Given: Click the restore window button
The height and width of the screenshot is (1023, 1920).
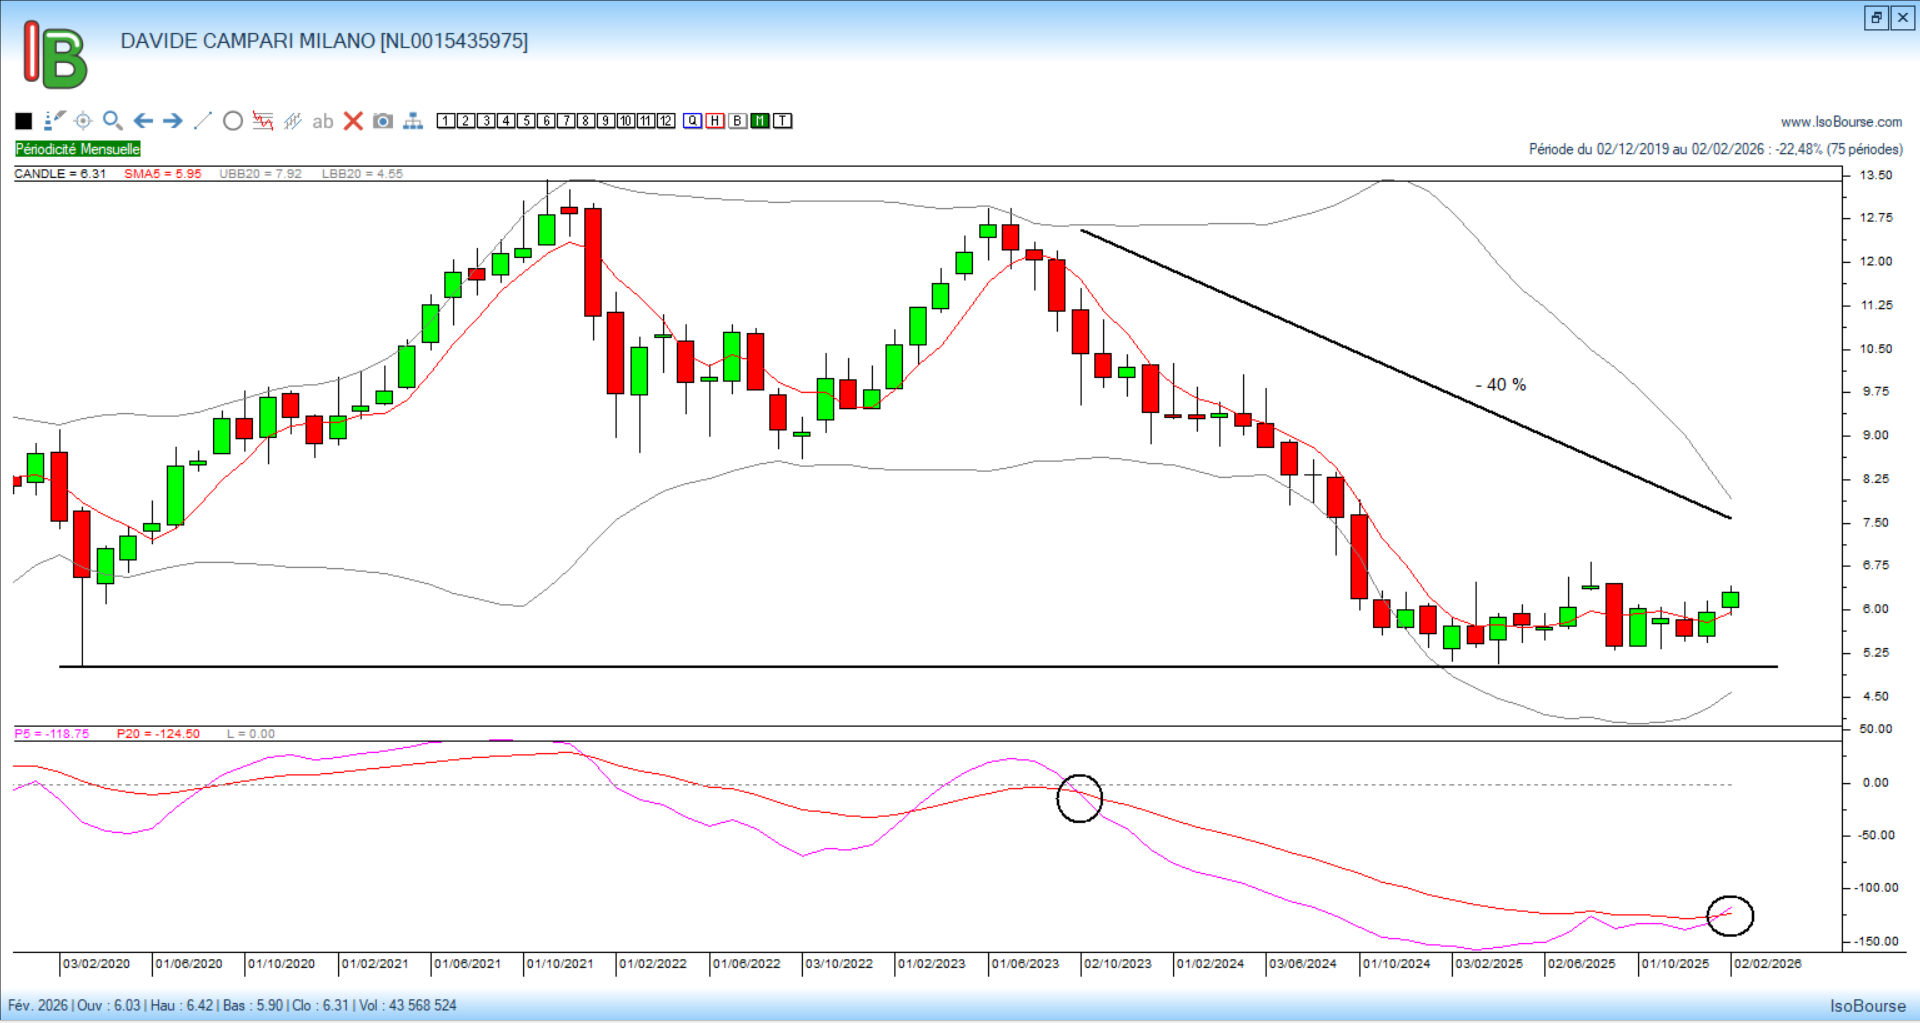Looking at the screenshot, I should pos(1876,18).
